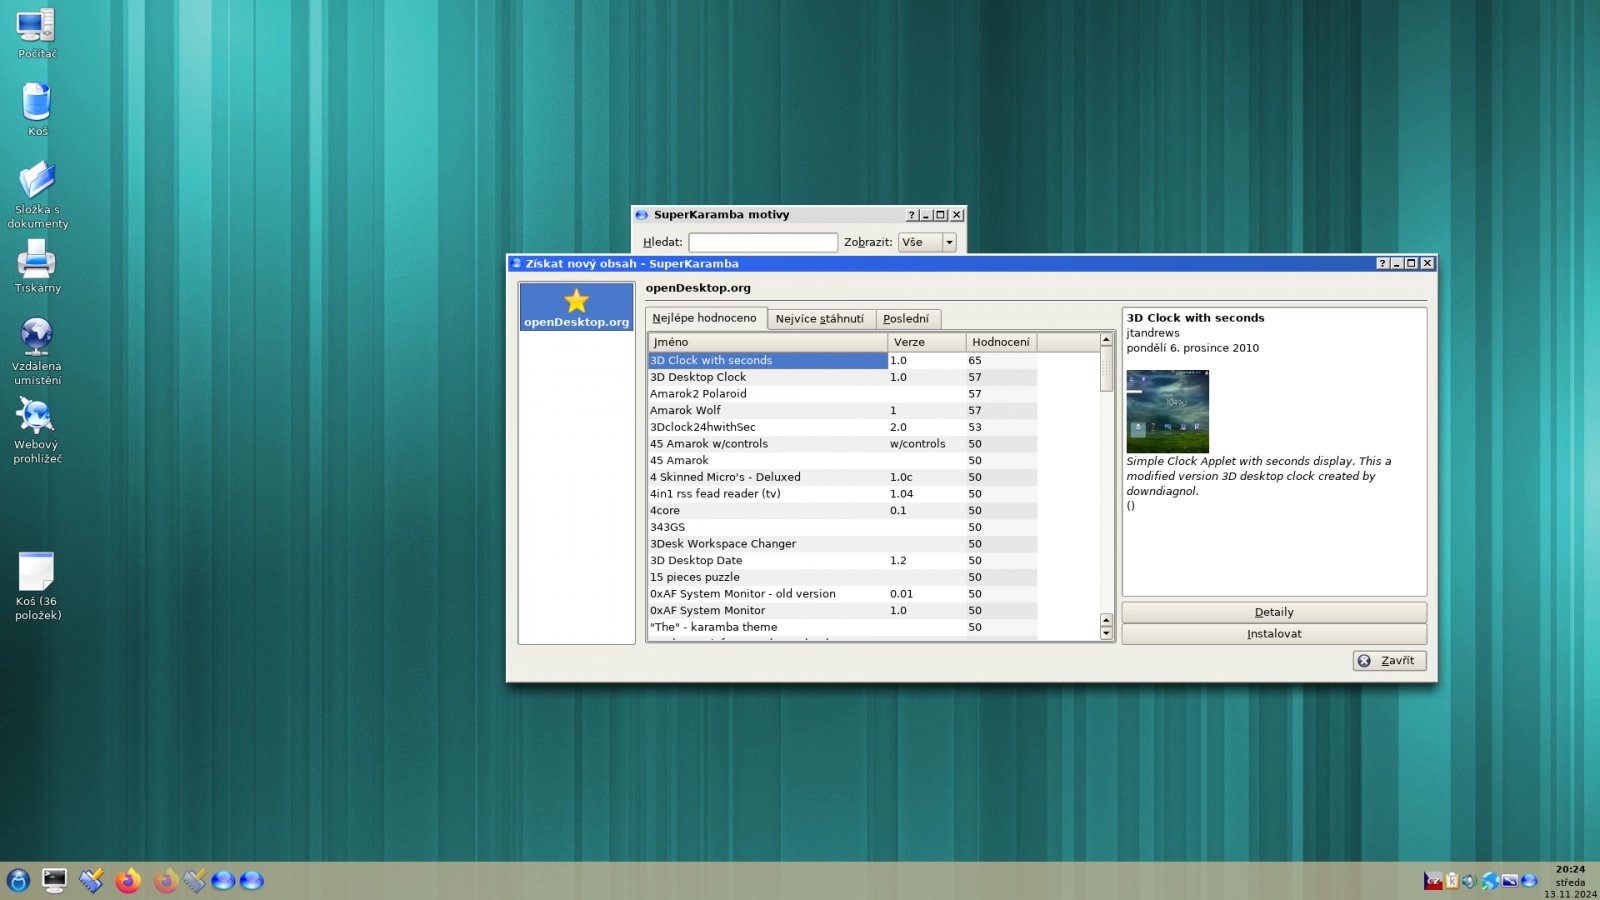
Task: Click the bottom scroll-down arrow of the theme list
Action: pos(1106,633)
